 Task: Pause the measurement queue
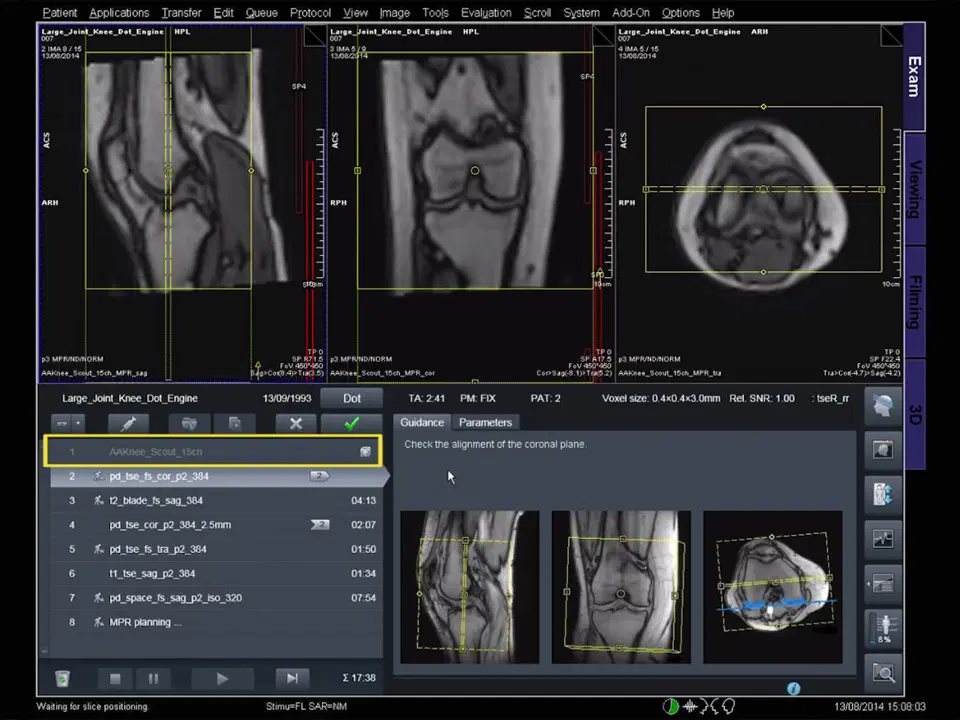pyautogui.click(x=153, y=679)
